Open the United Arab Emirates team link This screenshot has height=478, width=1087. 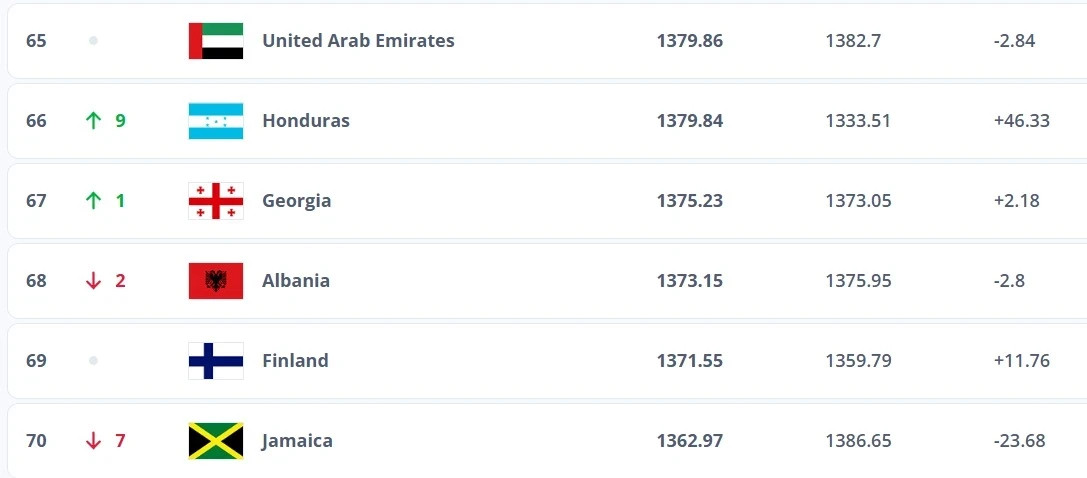click(358, 41)
